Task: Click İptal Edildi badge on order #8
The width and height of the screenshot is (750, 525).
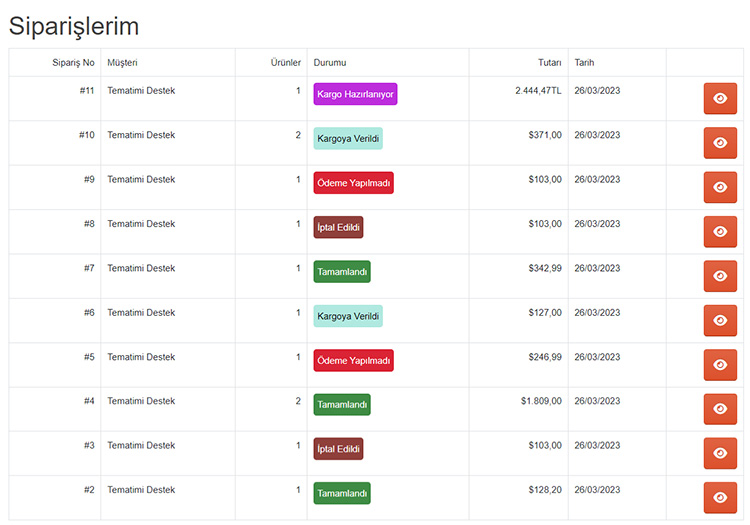Action: tap(338, 227)
